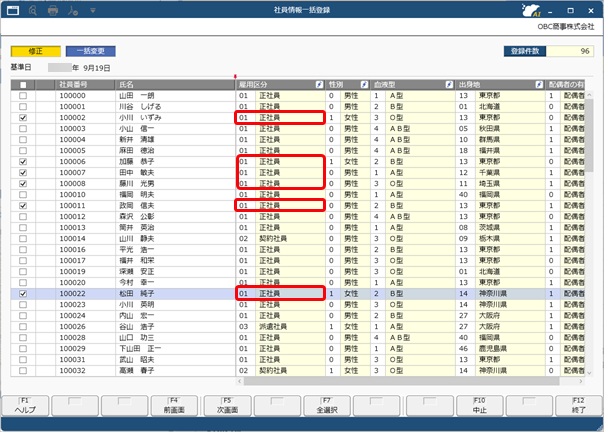Click the 茨城県 cell for 100013
The height and width of the screenshot is (432, 604).
[510, 228]
